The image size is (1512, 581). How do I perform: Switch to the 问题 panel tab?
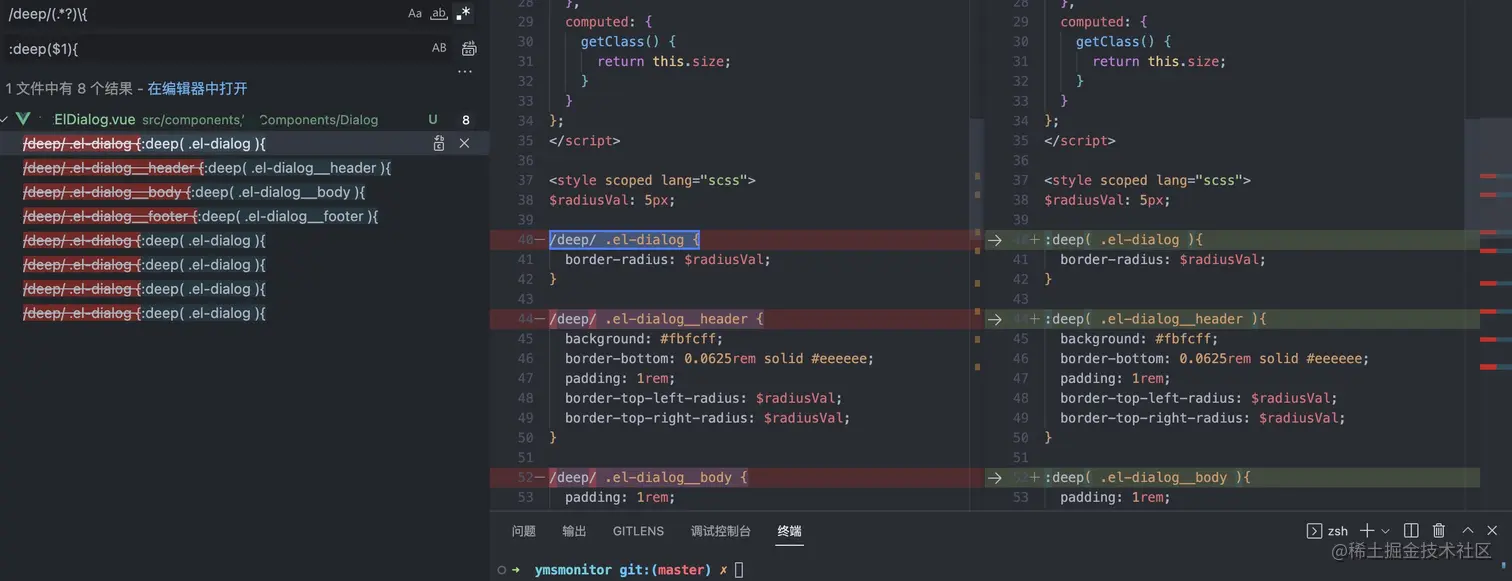(524, 531)
